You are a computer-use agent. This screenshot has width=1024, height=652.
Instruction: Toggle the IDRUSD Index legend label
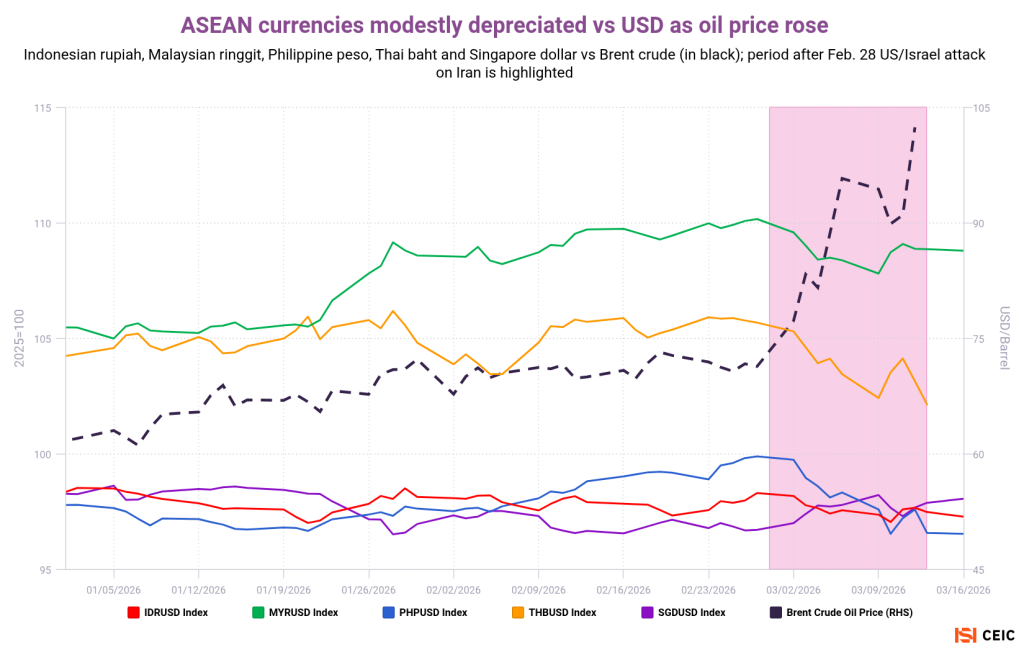click(175, 612)
